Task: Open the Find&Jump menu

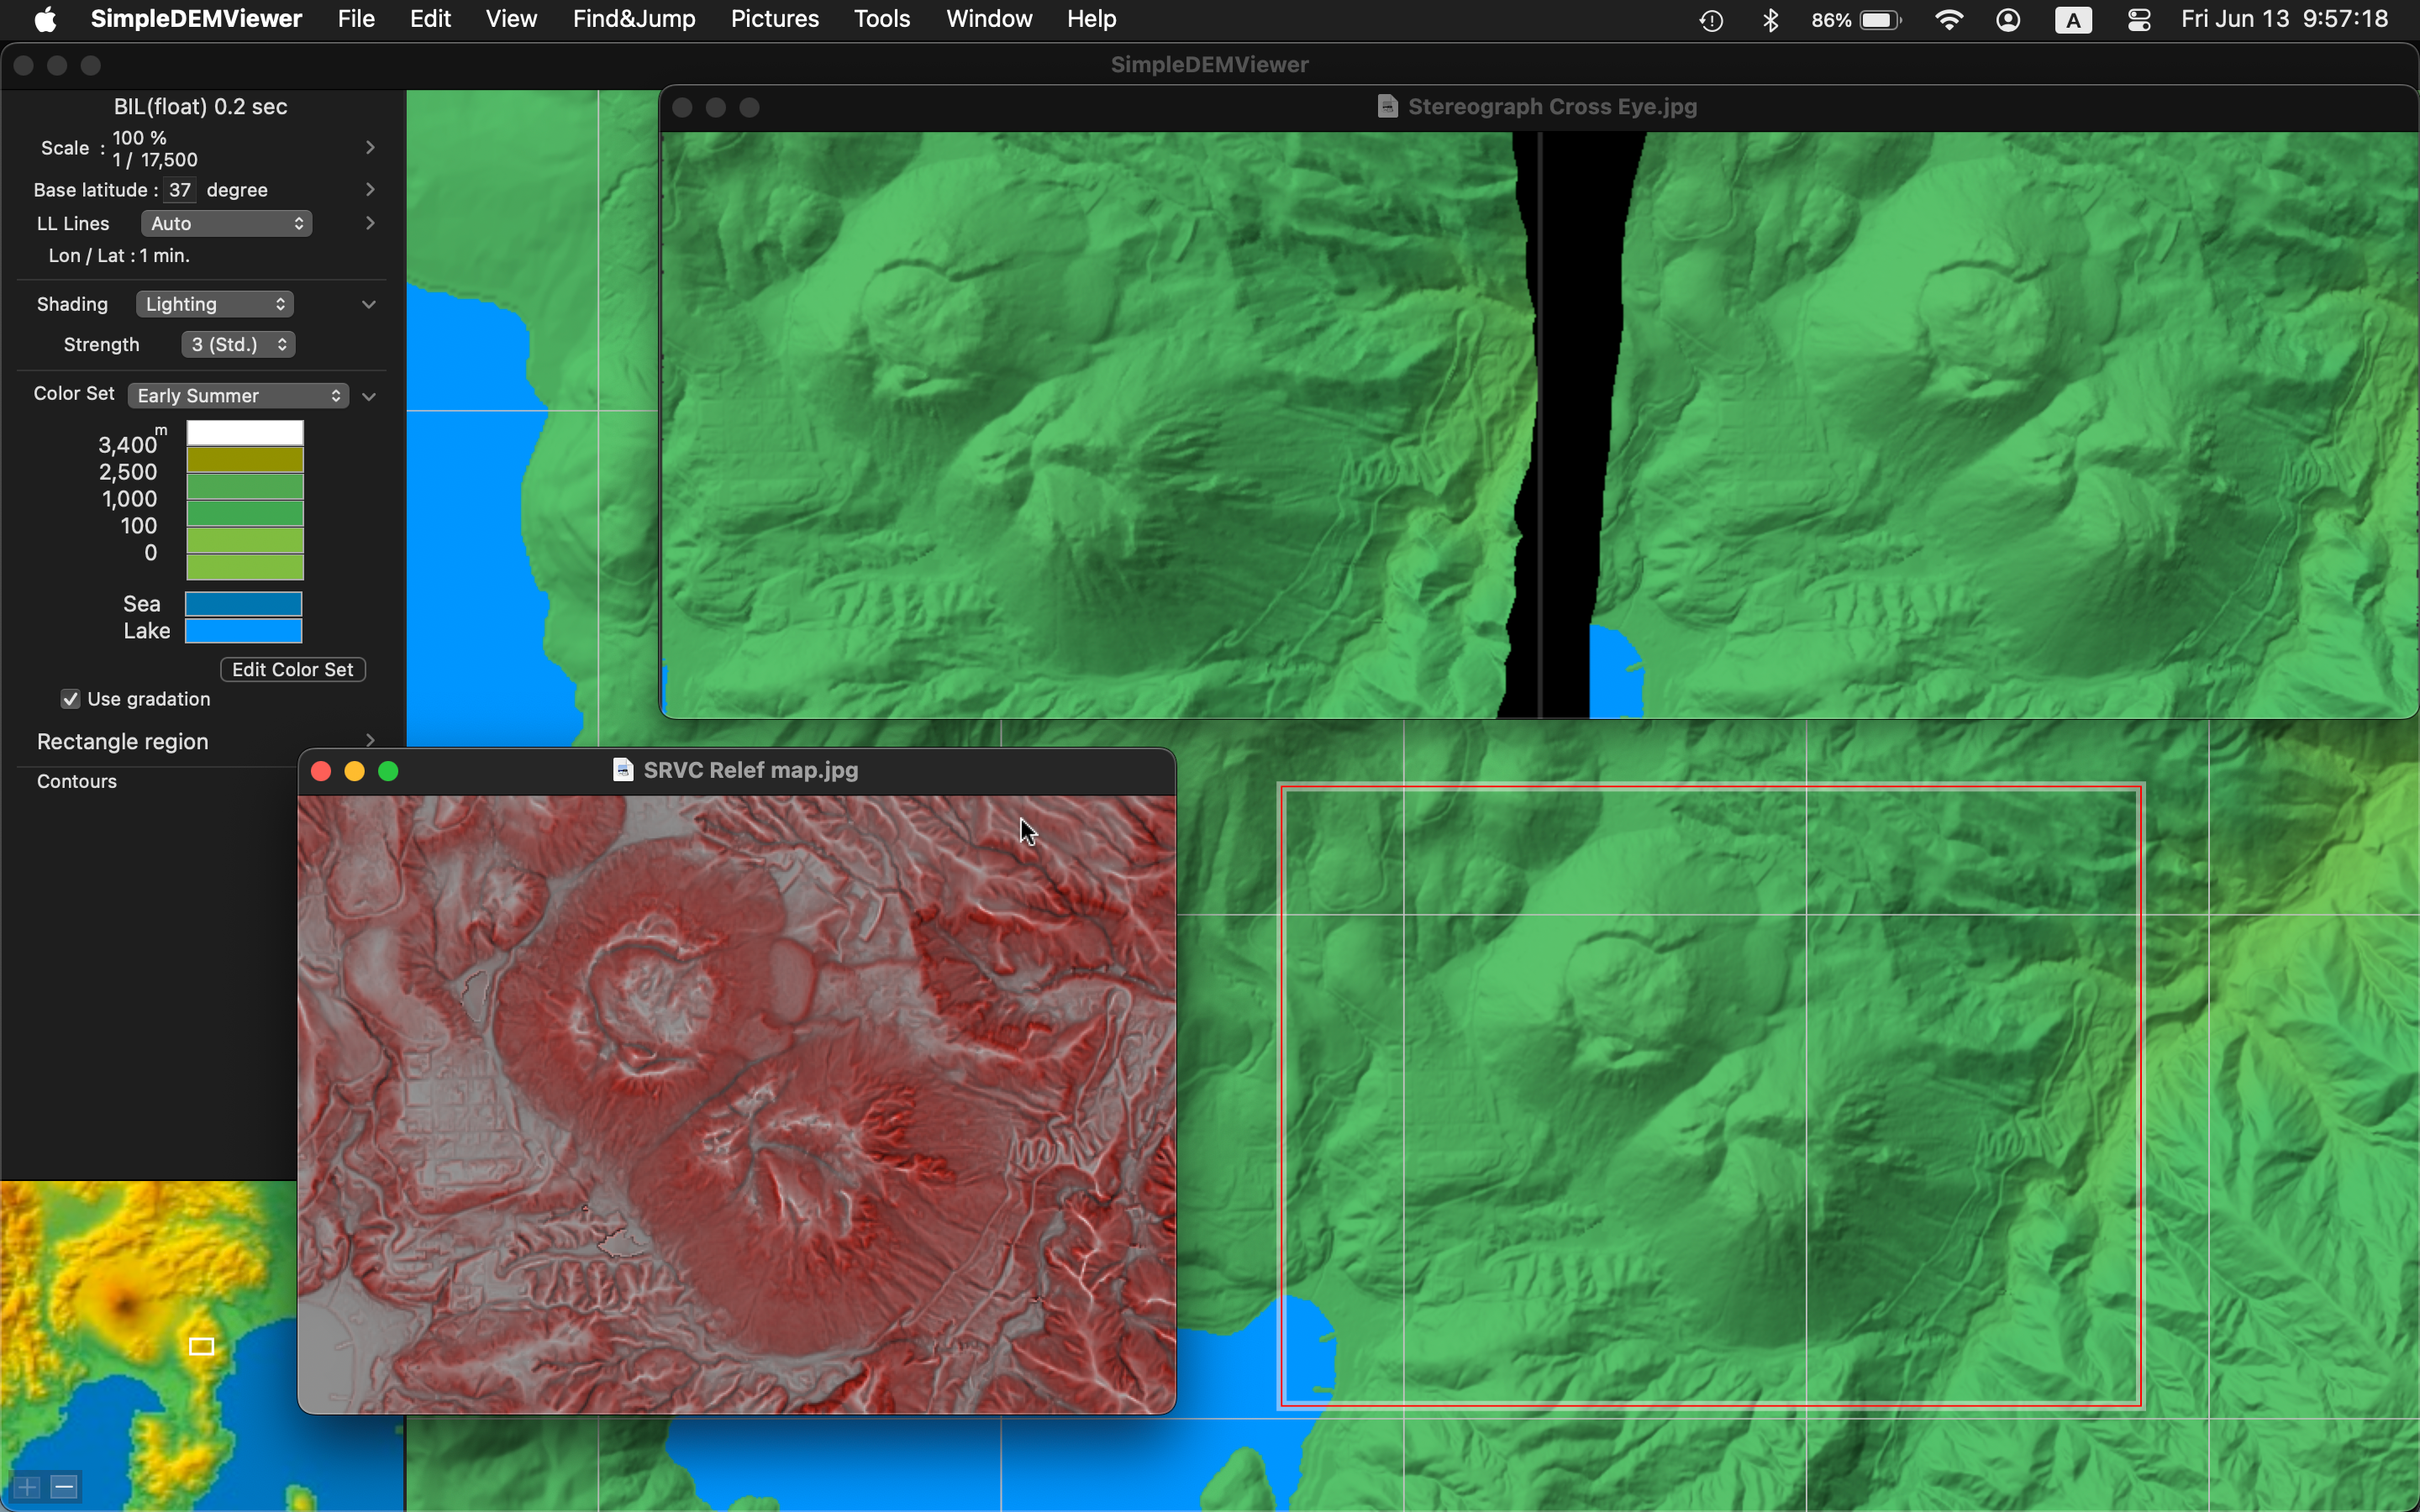Action: pos(634,19)
